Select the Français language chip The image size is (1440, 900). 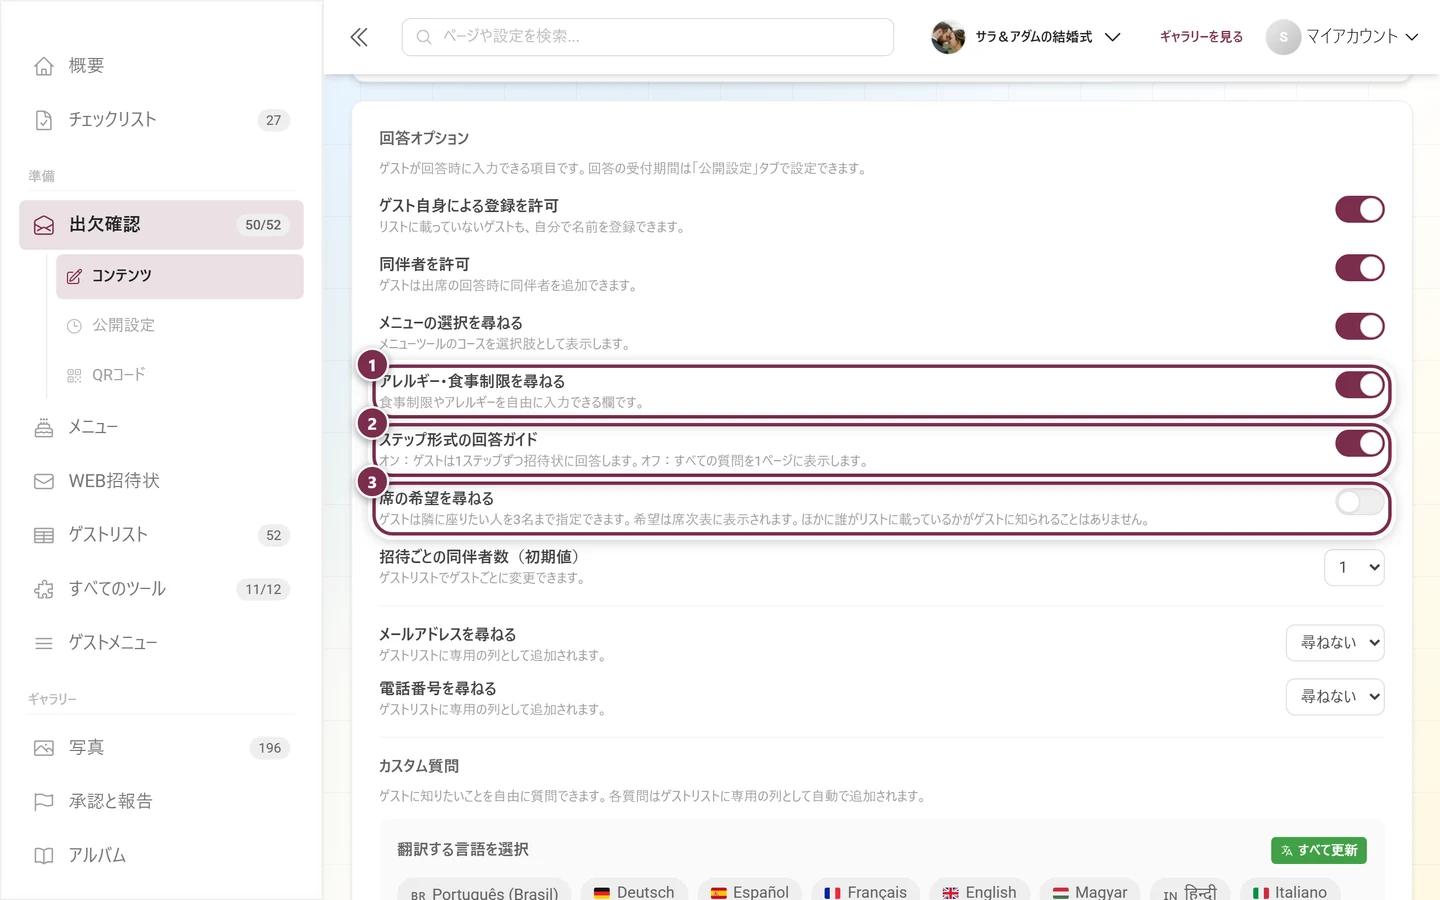[x=865, y=892]
